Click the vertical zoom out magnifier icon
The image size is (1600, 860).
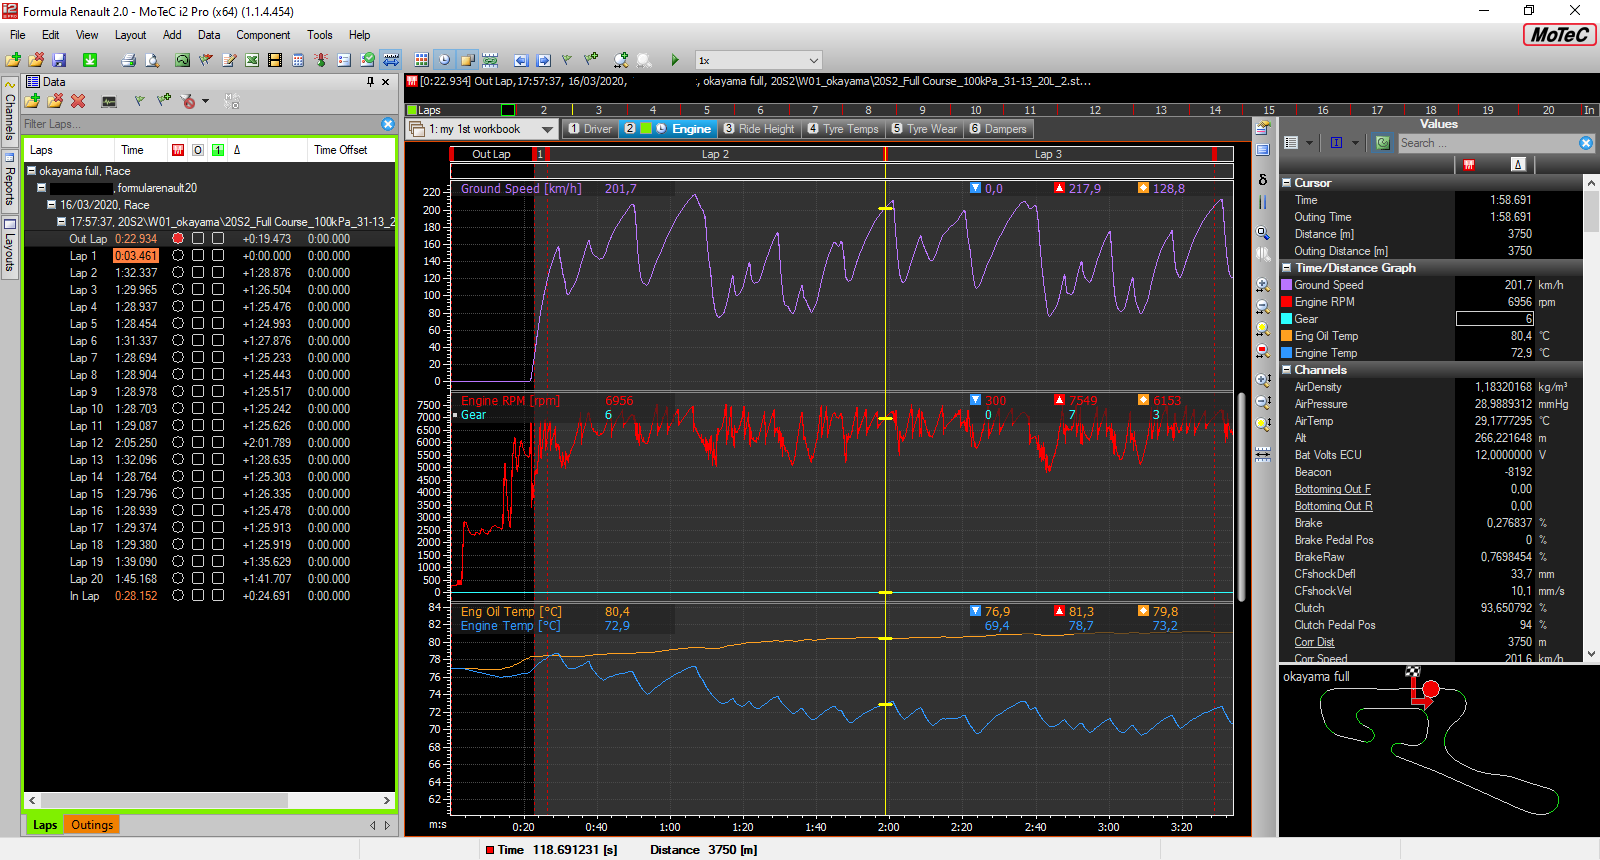pyautogui.click(x=1263, y=402)
